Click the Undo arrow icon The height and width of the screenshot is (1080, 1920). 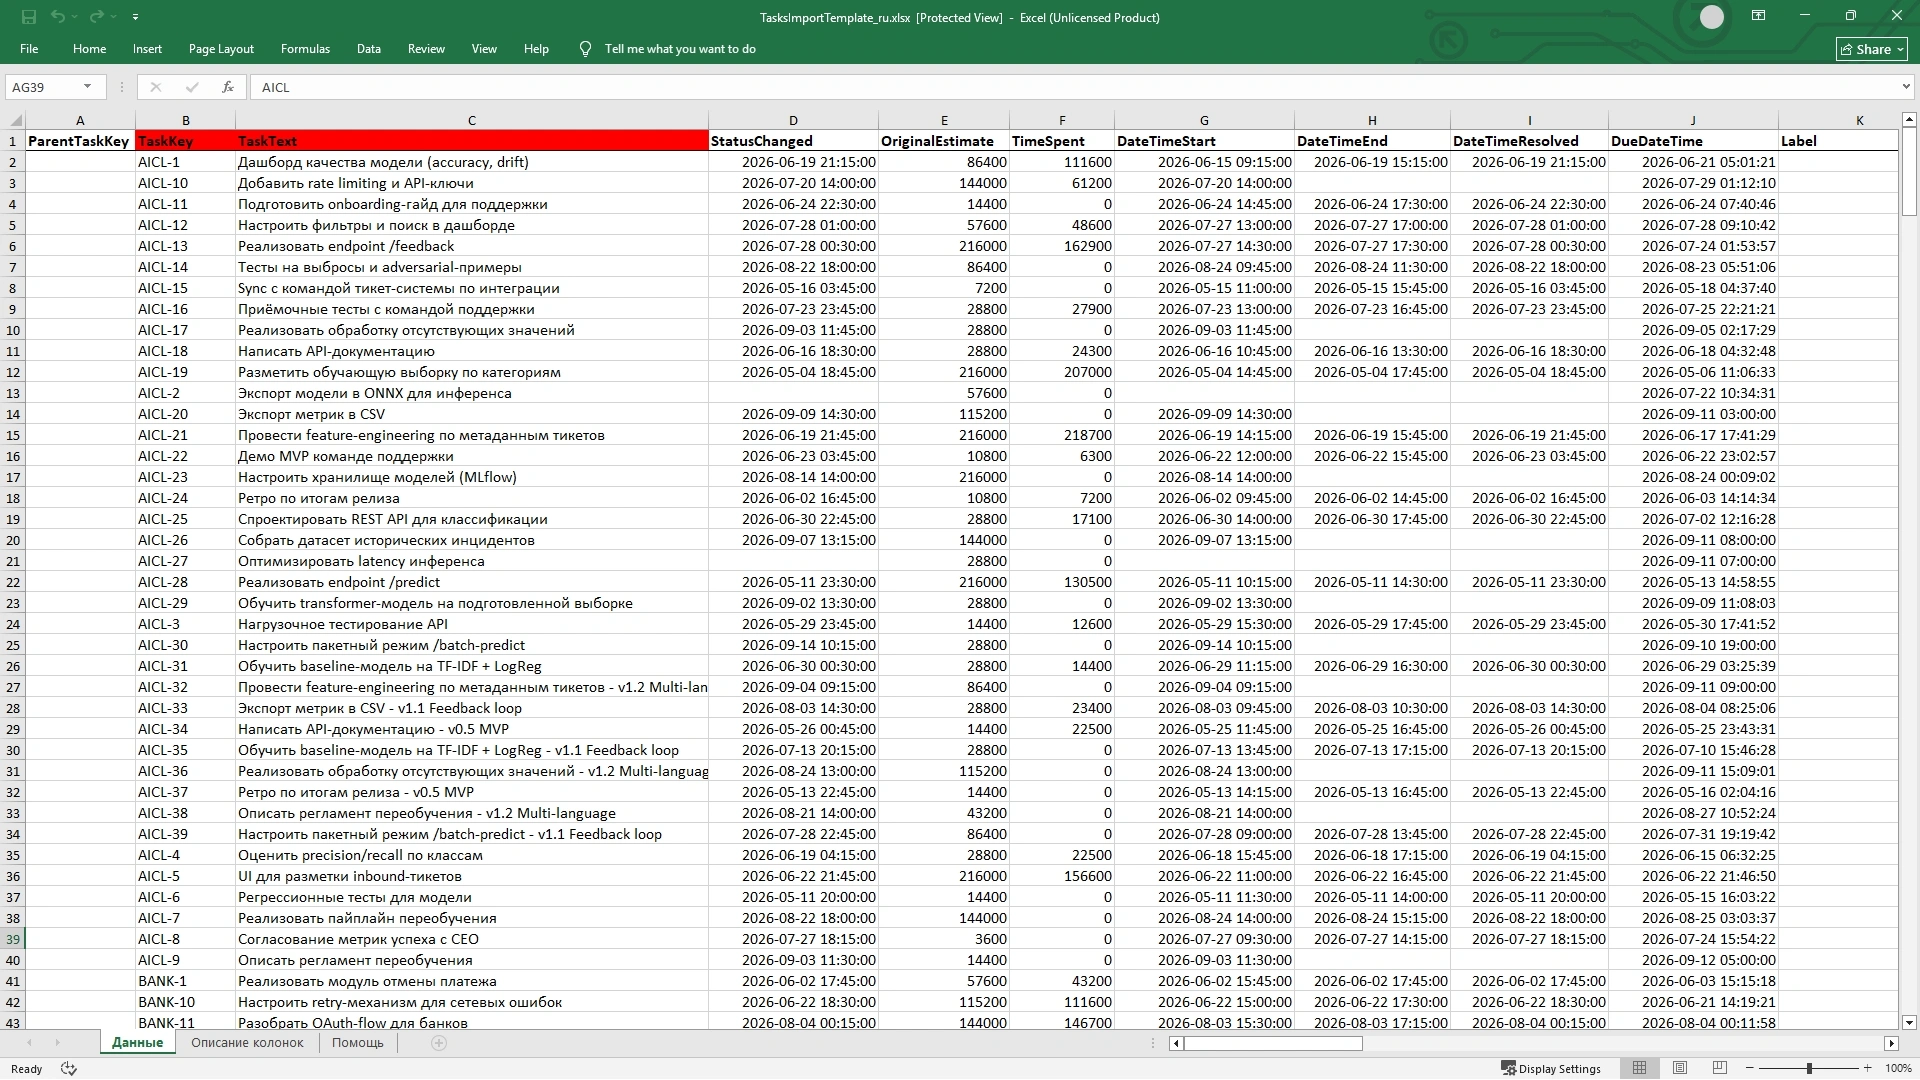(58, 17)
